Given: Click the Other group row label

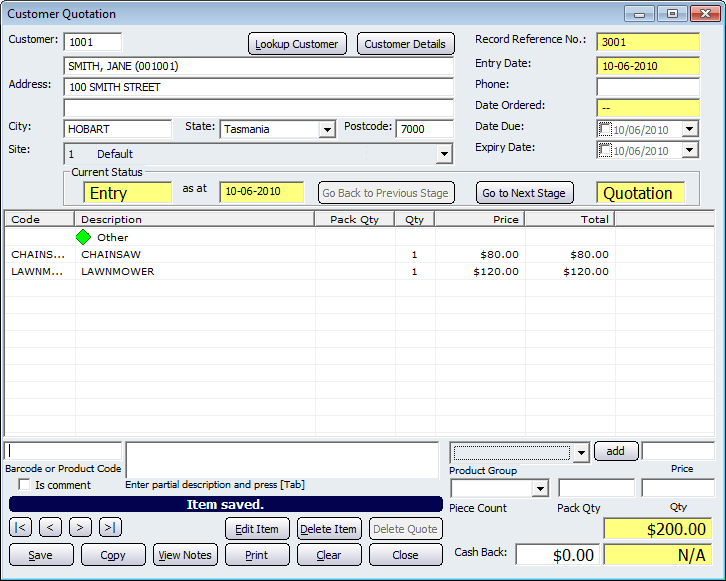Looking at the screenshot, I should tap(113, 237).
